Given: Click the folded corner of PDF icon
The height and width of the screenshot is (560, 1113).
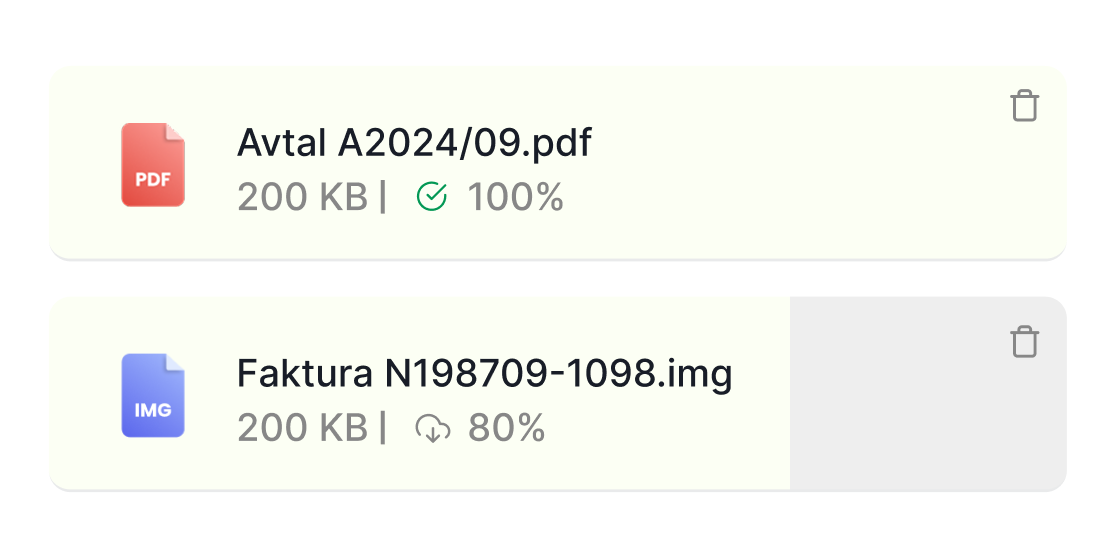Looking at the screenshot, I should click(176, 132).
